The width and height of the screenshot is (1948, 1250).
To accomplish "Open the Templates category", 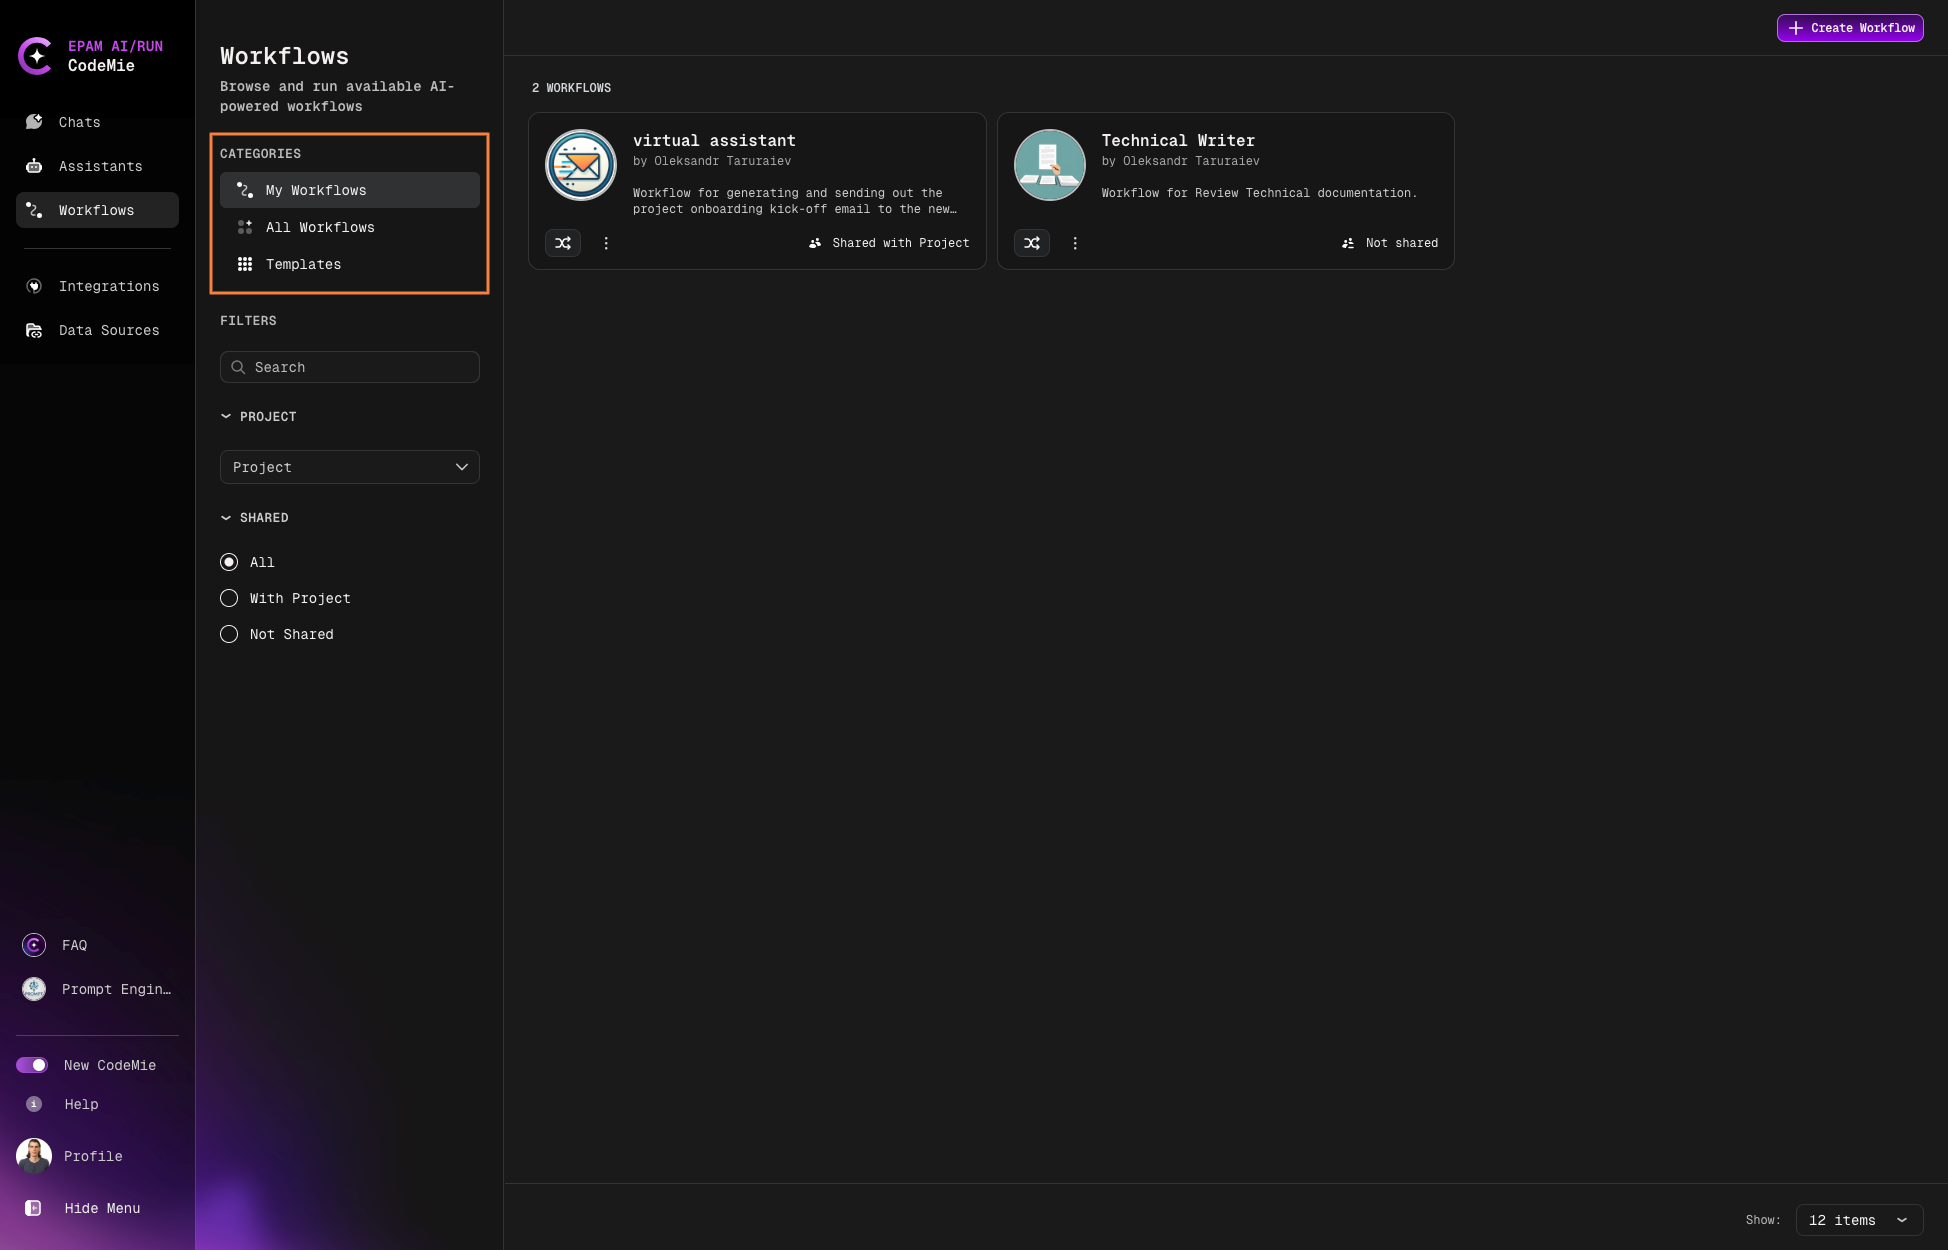I will (303, 264).
